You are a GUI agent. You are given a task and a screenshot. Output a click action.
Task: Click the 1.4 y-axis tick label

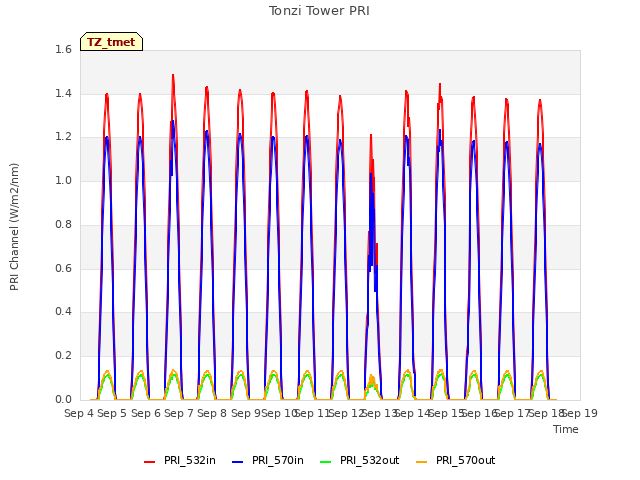(x=63, y=93)
